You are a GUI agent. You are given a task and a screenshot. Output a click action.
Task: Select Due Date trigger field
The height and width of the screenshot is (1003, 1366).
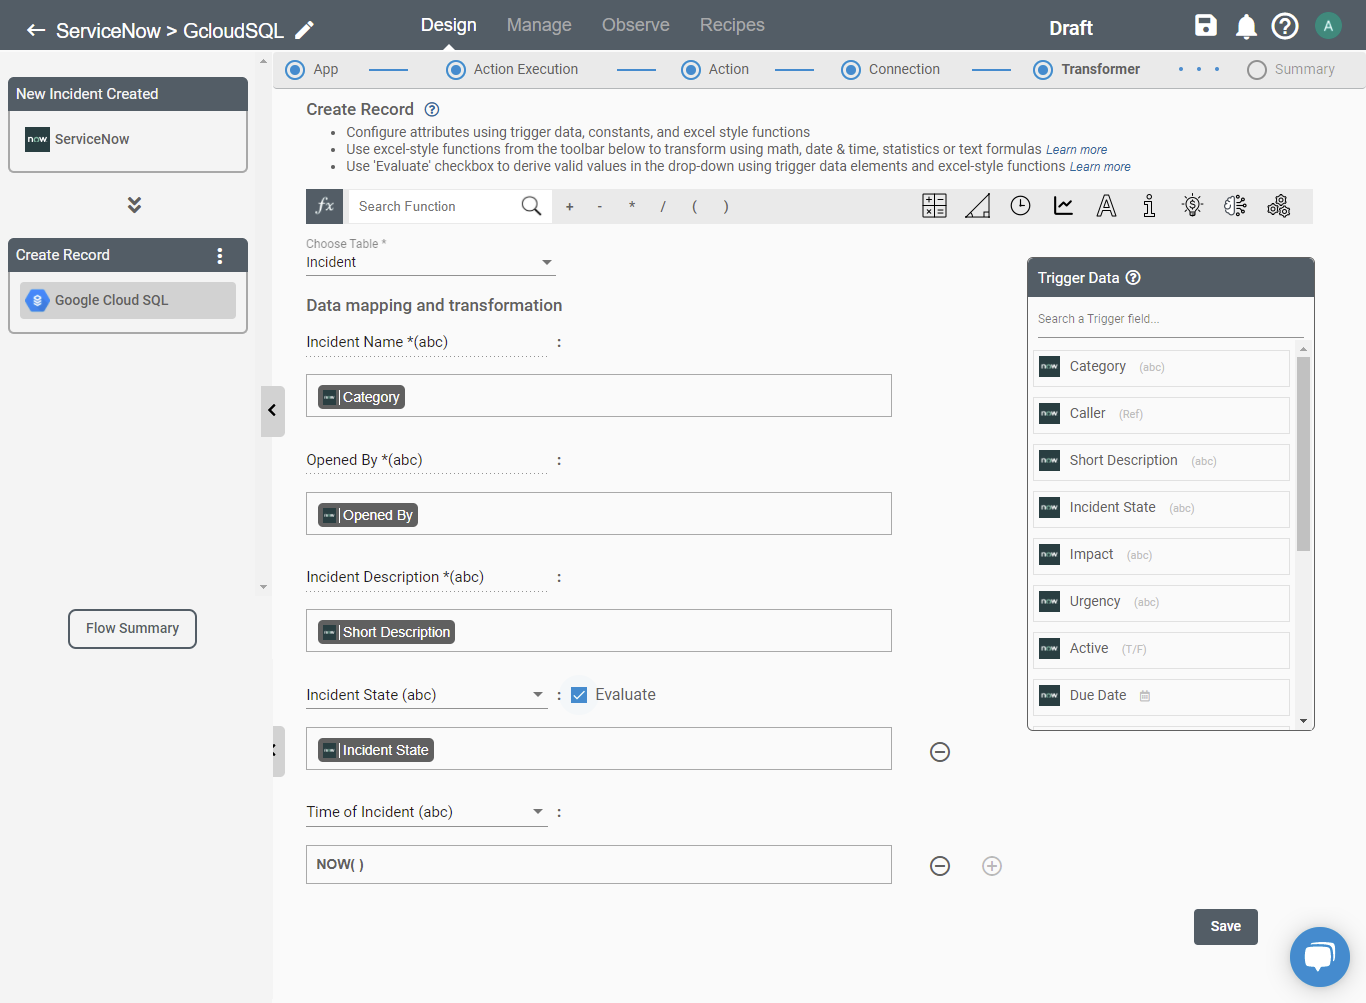point(1161,696)
